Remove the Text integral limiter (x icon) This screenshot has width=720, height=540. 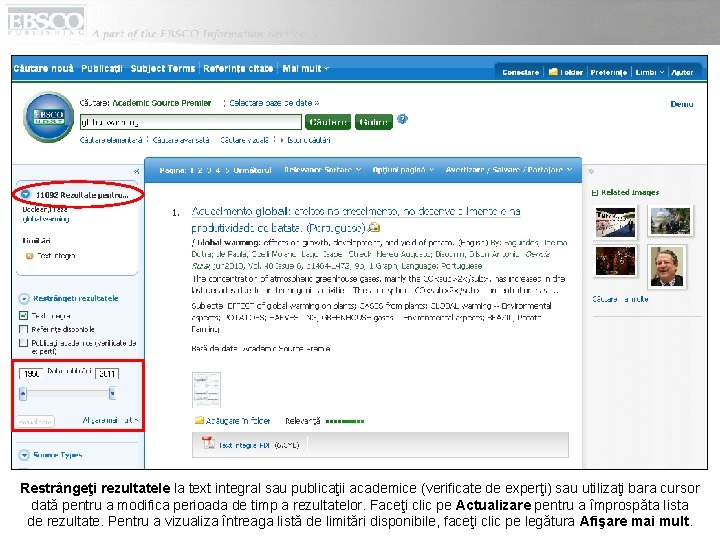click(x=29, y=256)
